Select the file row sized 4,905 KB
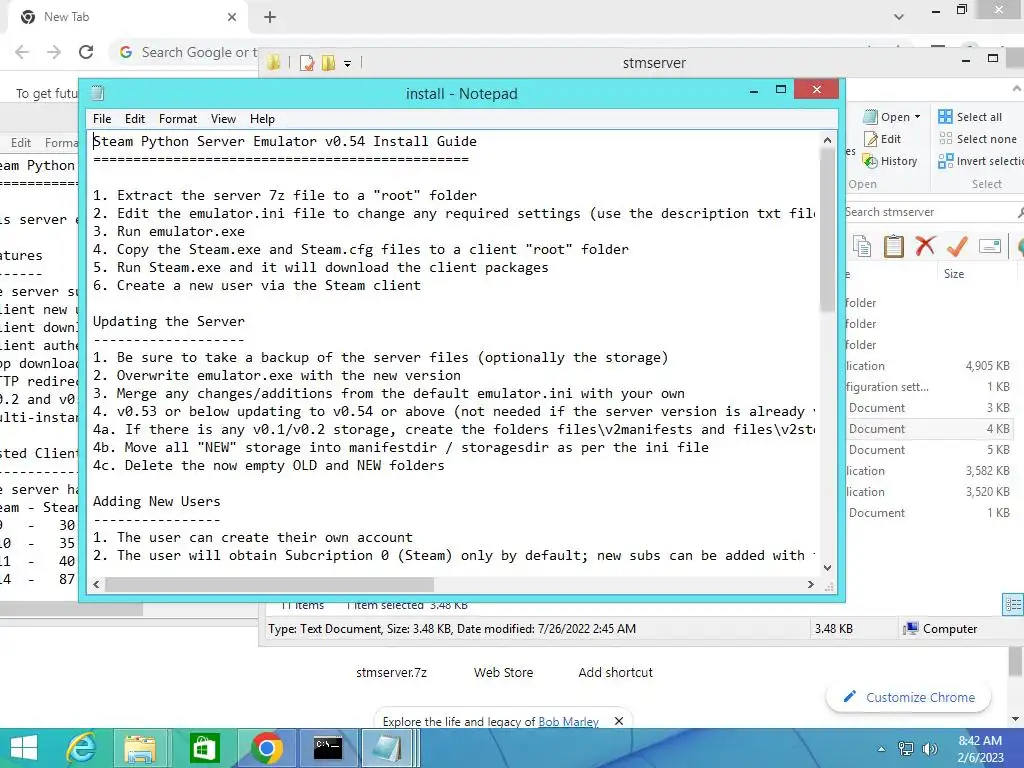Image resolution: width=1024 pixels, height=768 pixels. 929,366
